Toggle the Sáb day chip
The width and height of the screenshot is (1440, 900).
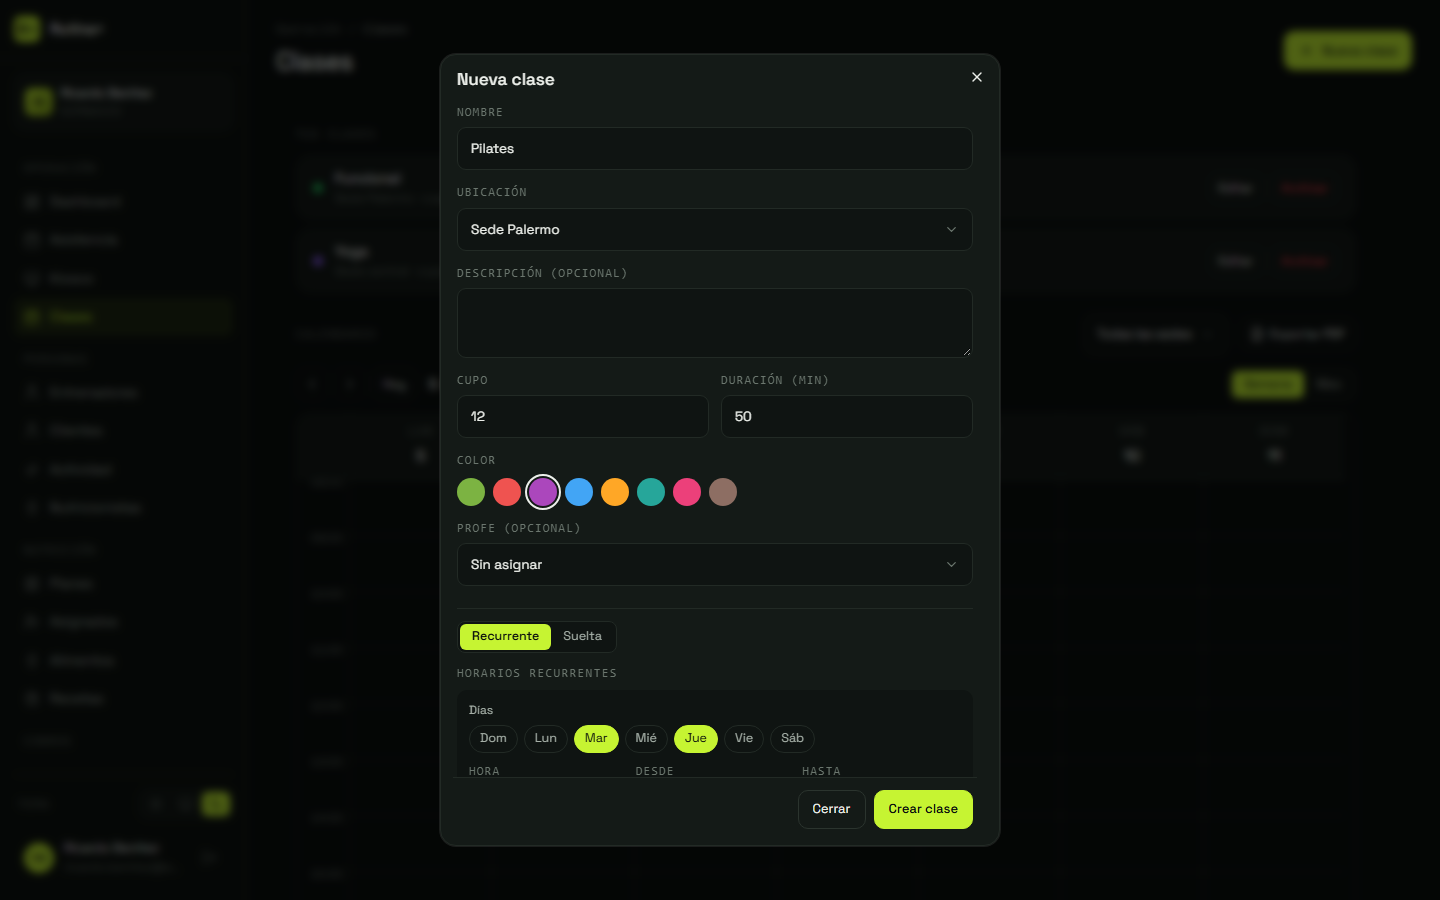(793, 739)
